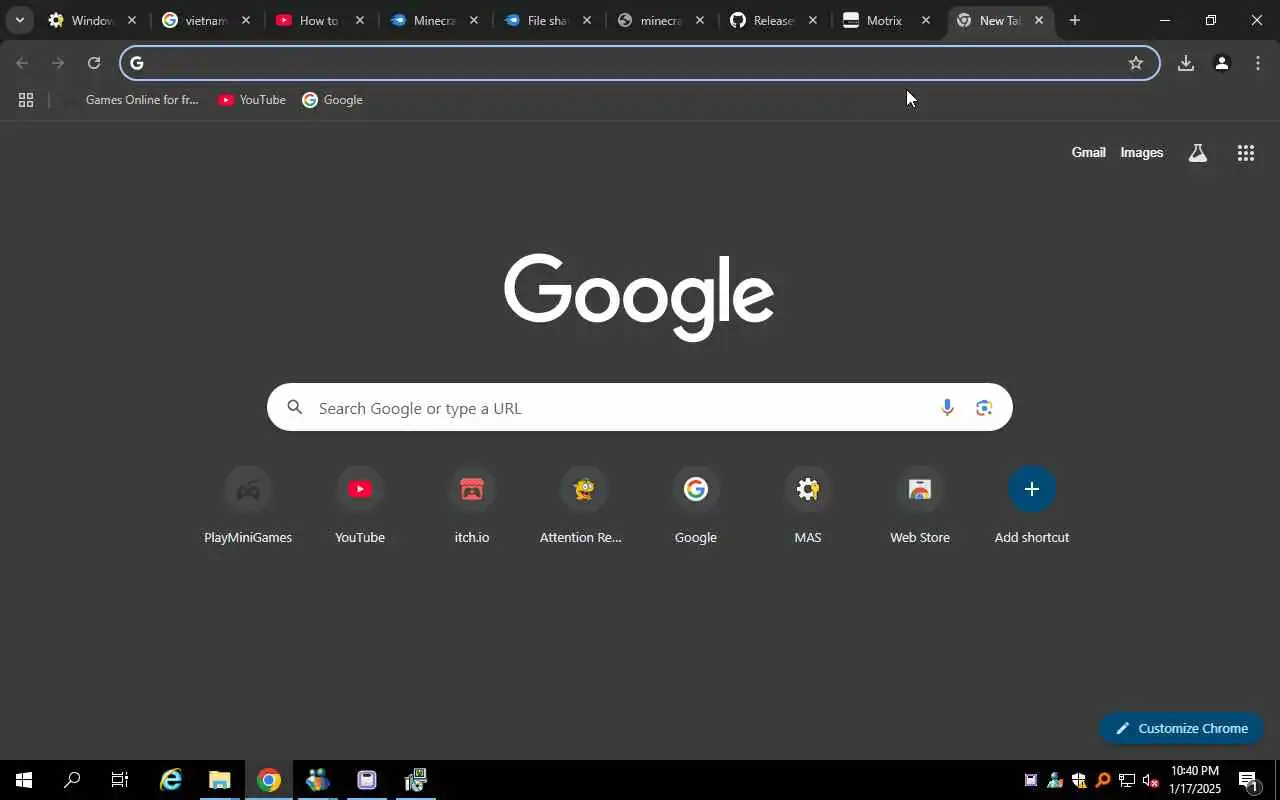Viewport: 1280px width, 800px height.
Task: Open the MAS shortcut
Action: click(808, 505)
